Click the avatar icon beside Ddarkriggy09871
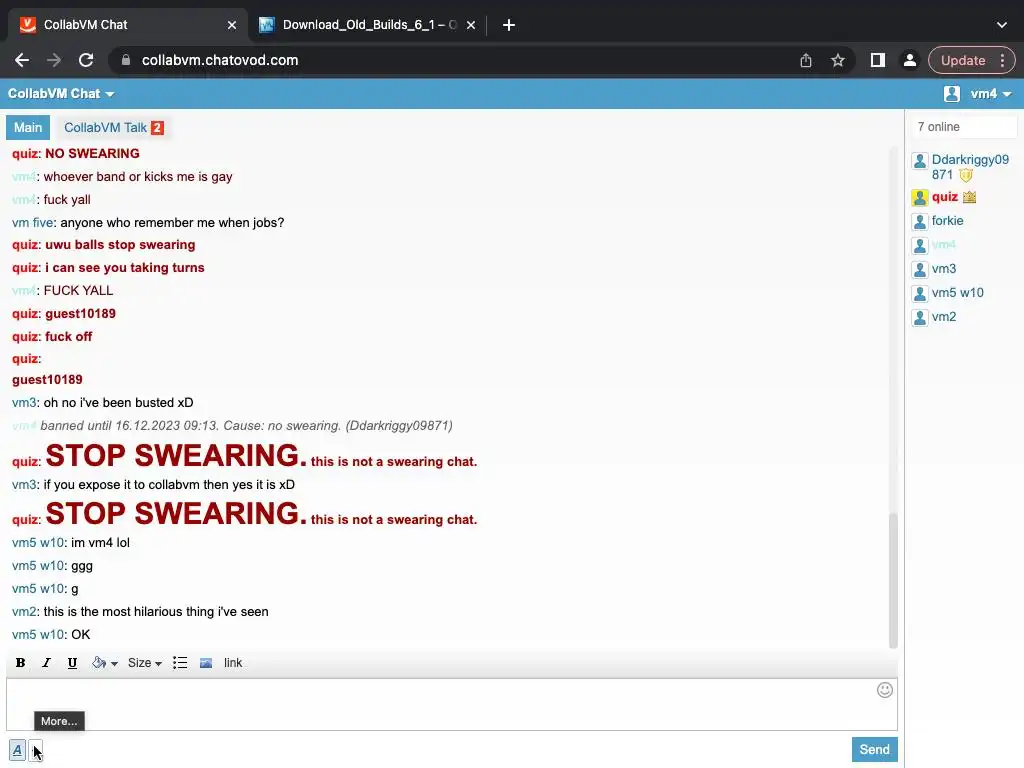This screenshot has width=1024, height=768. (920, 161)
